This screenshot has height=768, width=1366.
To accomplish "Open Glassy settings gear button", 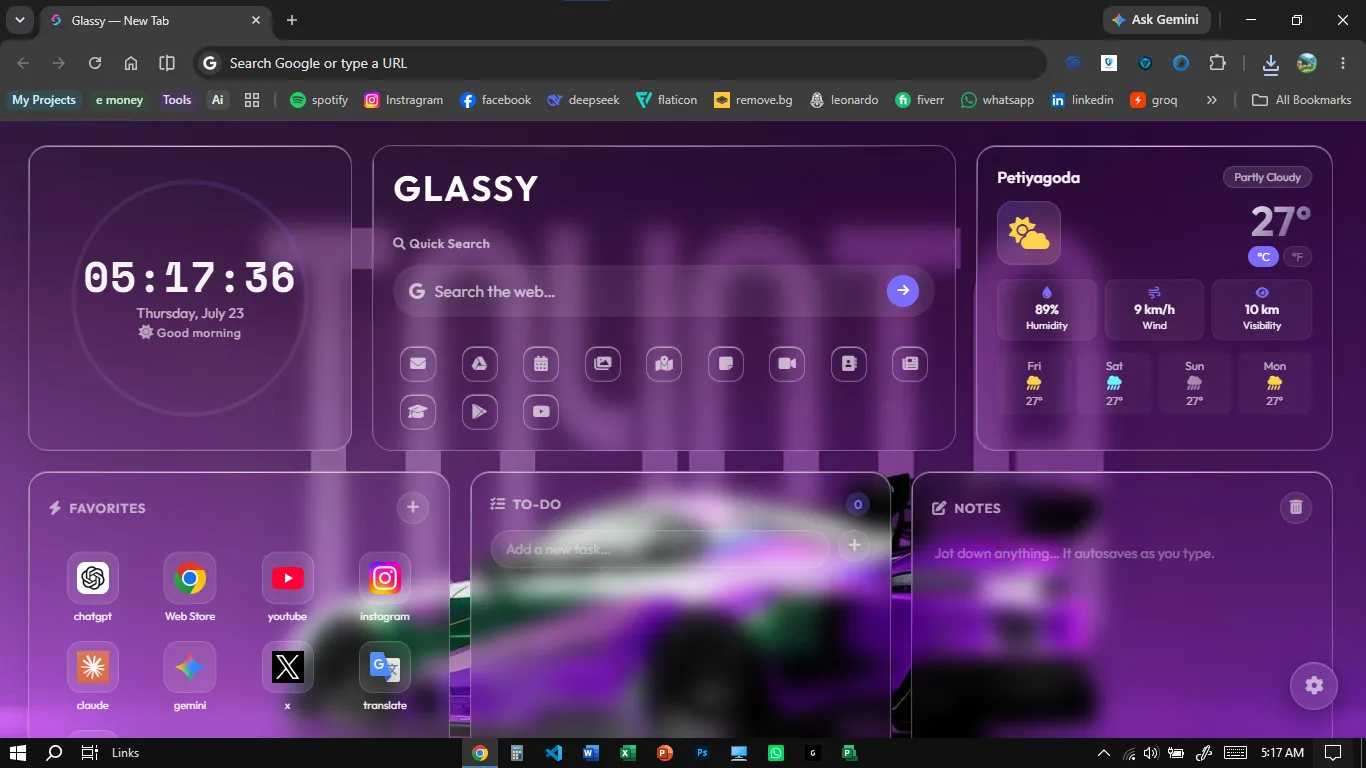I will [x=1314, y=686].
